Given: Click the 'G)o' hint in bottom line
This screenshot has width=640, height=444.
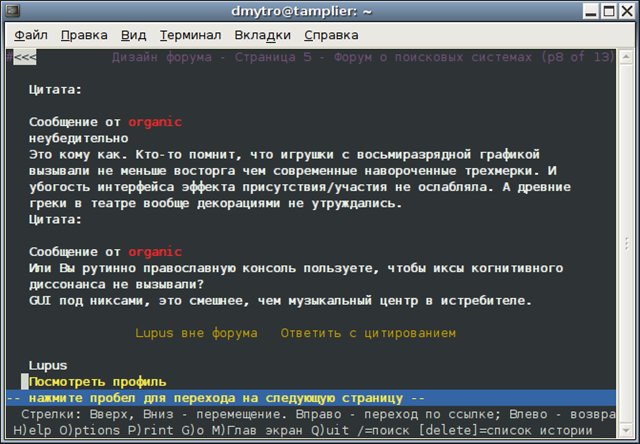Looking at the screenshot, I should point(192,430).
